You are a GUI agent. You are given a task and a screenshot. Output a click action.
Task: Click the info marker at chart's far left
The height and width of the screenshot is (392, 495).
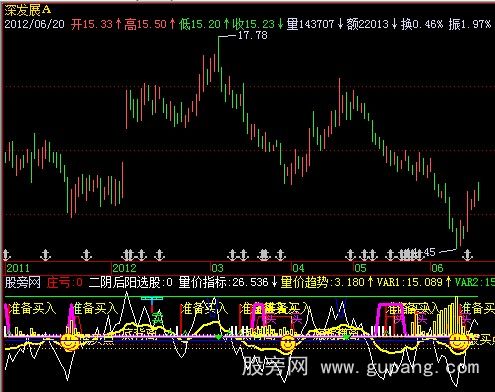[x=6, y=255]
